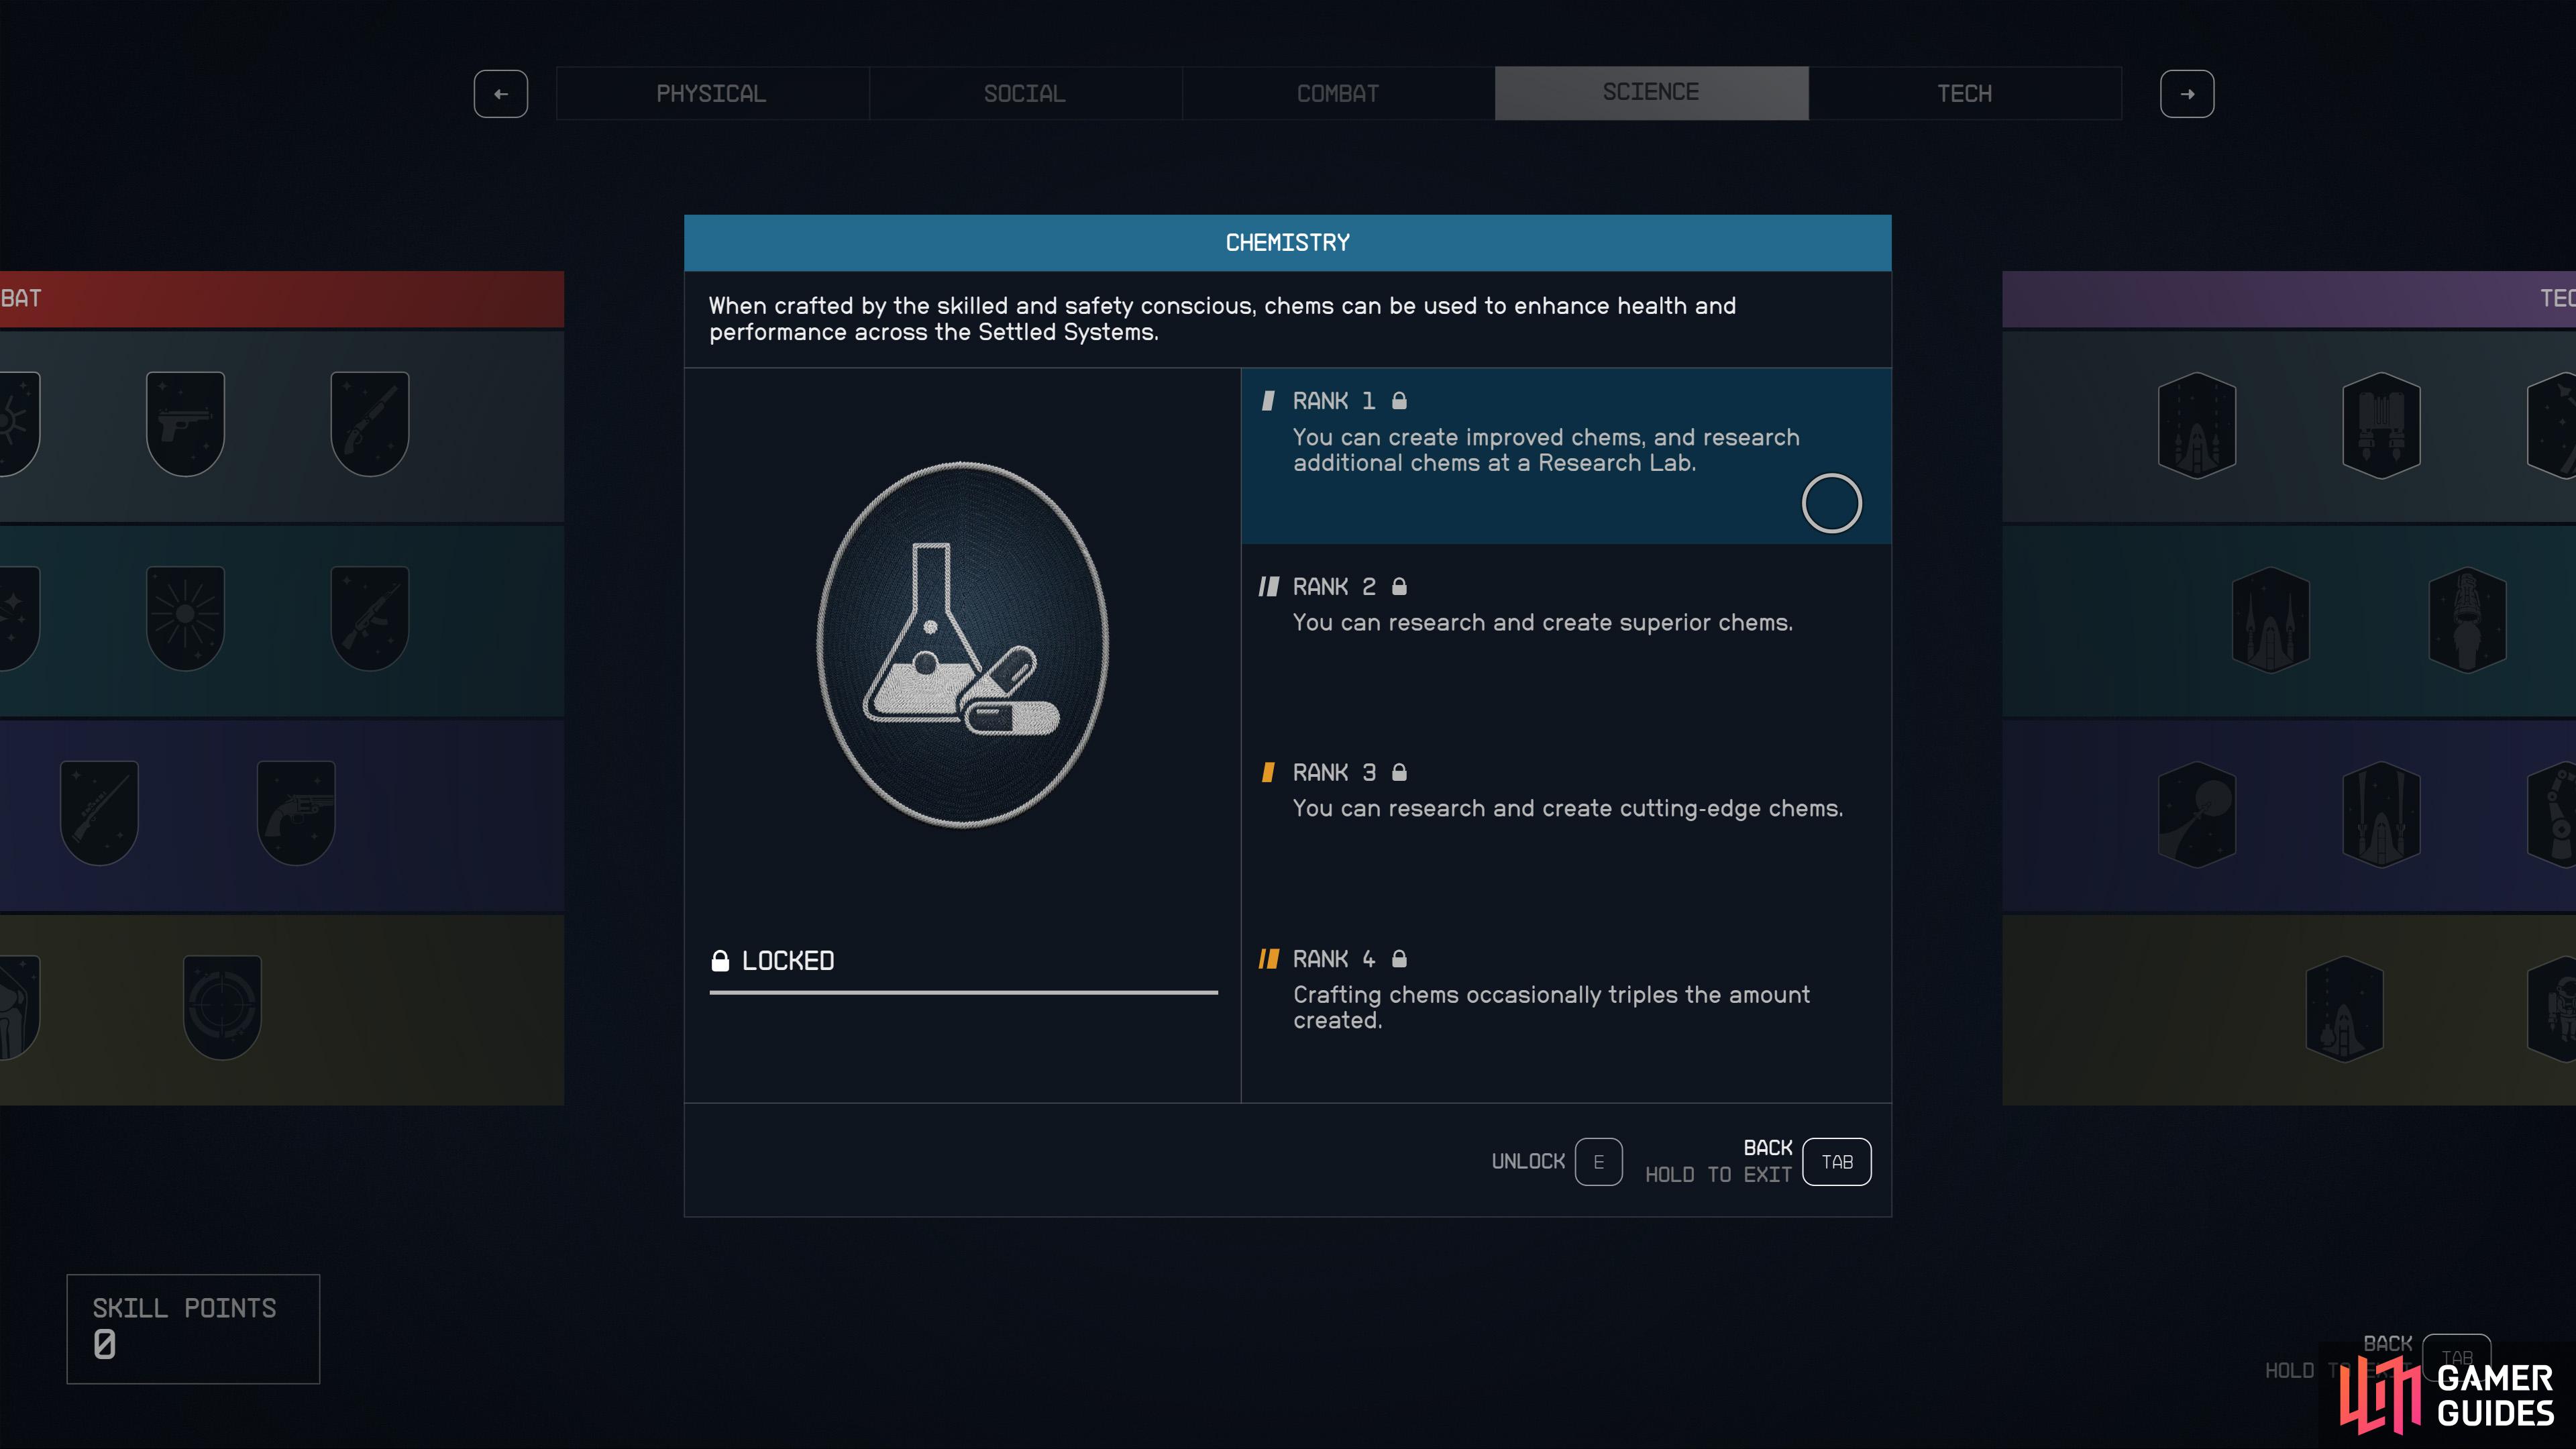Click the Rank 2 padlock icon
This screenshot has width=2576, height=1449.
(x=1399, y=586)
